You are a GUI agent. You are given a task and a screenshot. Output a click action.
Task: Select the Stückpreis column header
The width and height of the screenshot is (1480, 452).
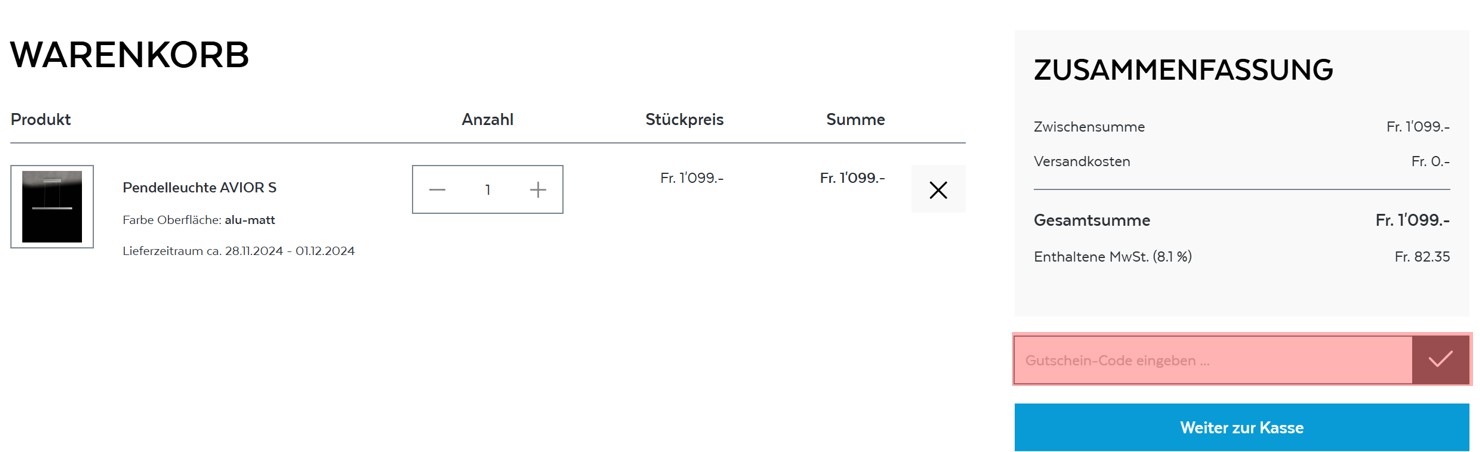pos(684,120)
